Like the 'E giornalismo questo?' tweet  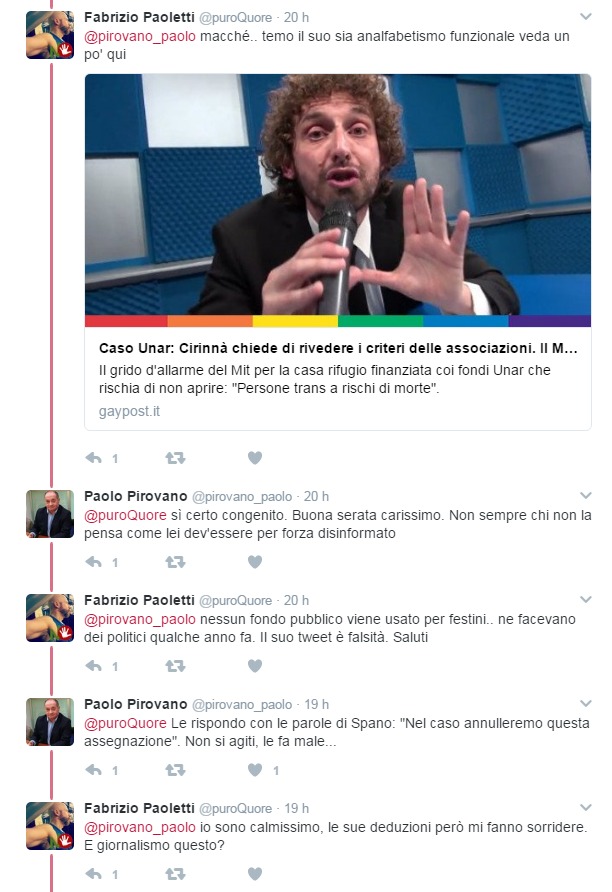[255, 874]
